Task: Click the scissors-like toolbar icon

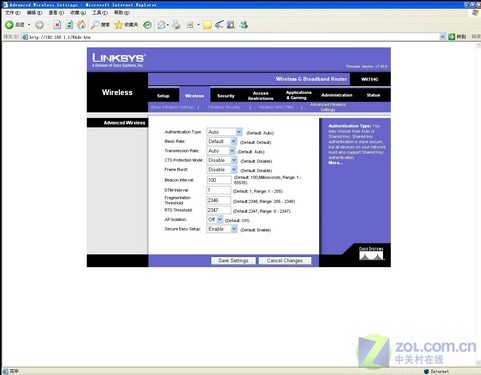Action: pos(219,25)
